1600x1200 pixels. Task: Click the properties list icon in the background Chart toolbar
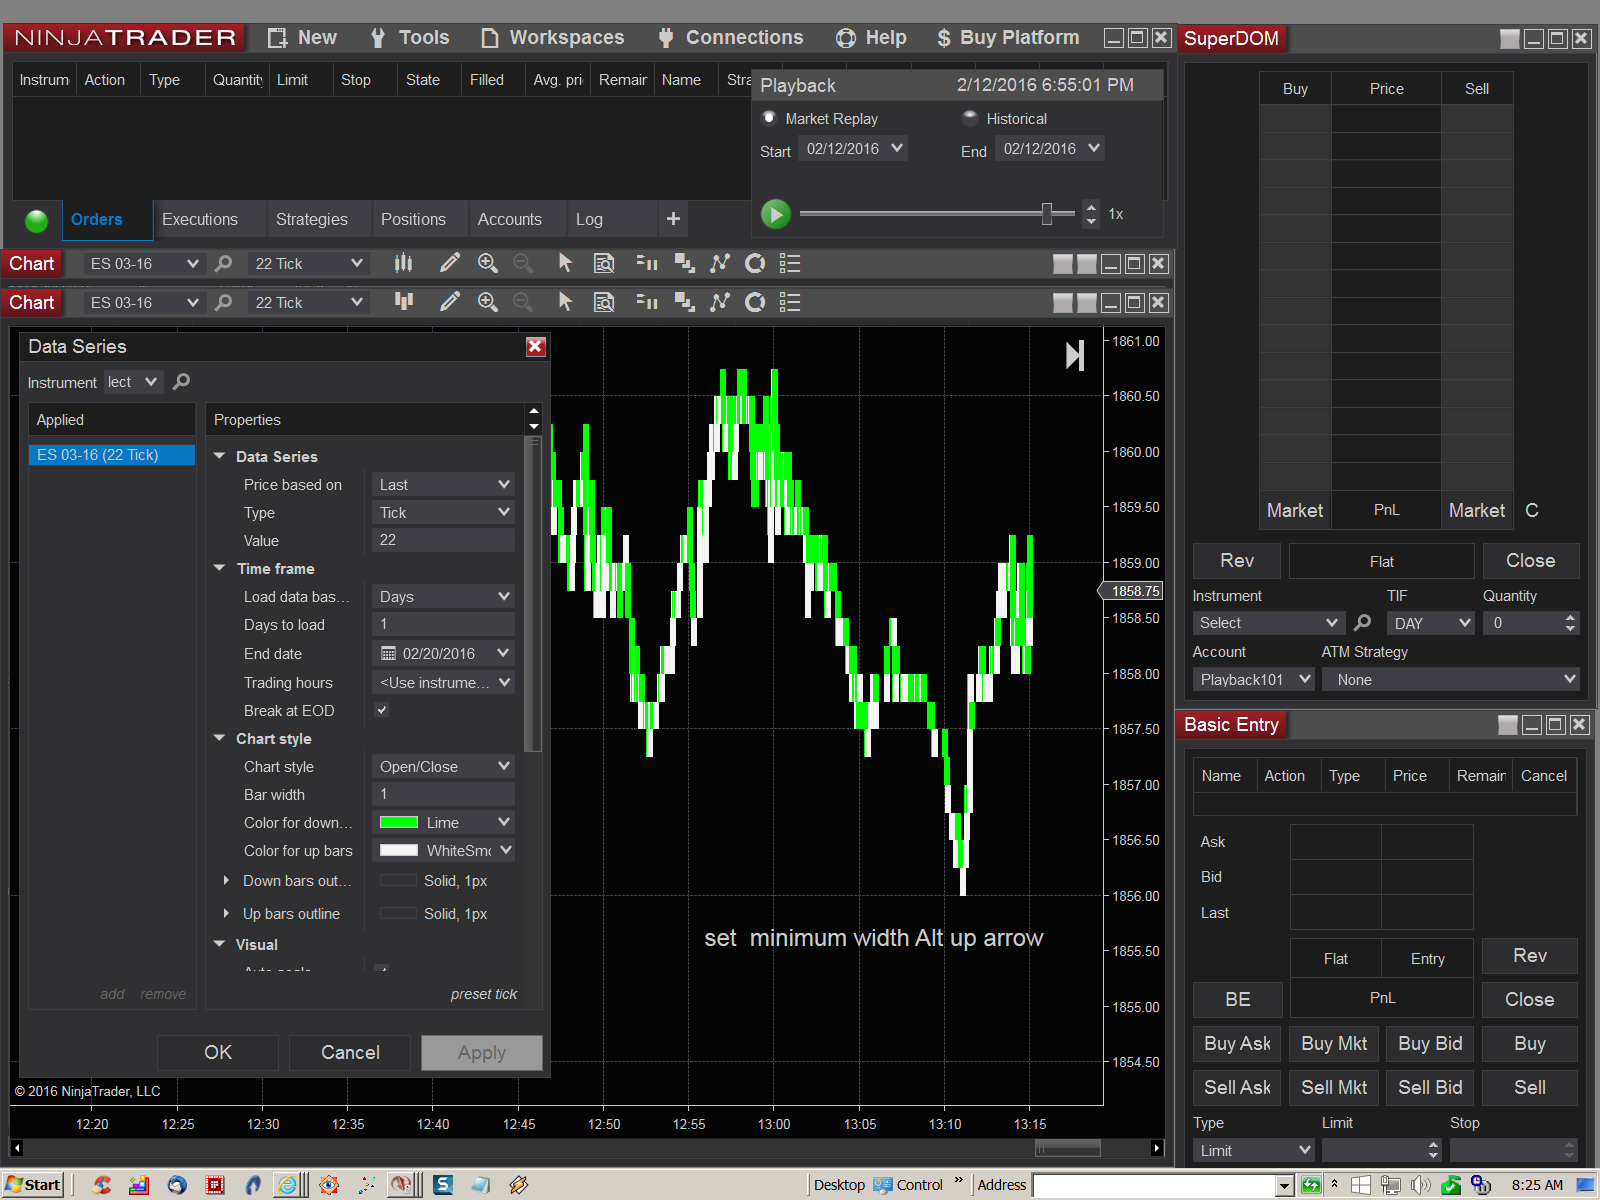(x=790, y=263)
